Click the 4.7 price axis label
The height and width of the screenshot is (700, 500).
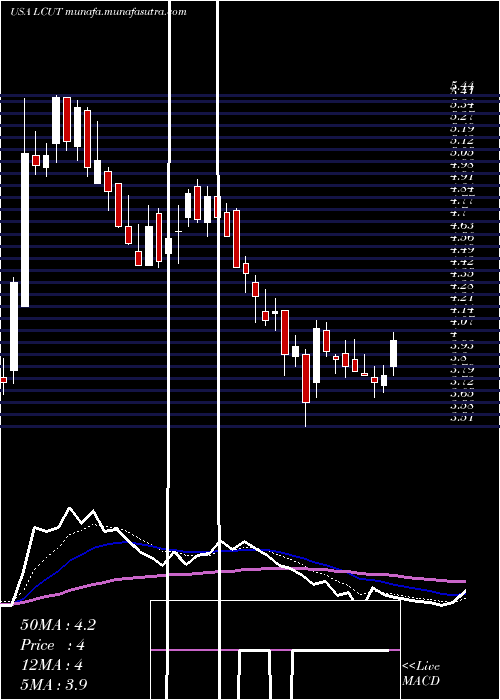[458, 213]
